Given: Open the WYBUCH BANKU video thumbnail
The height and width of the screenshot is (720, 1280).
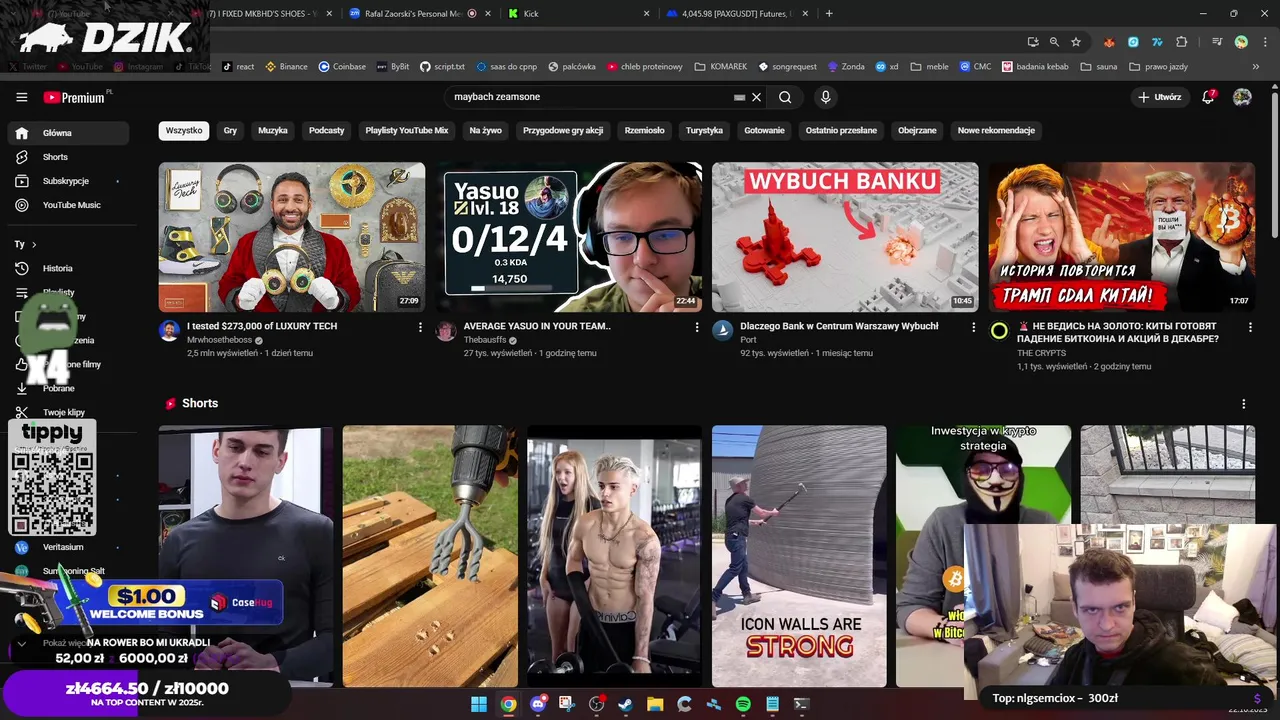Looking at the screenshot, I should pos(845,237).
